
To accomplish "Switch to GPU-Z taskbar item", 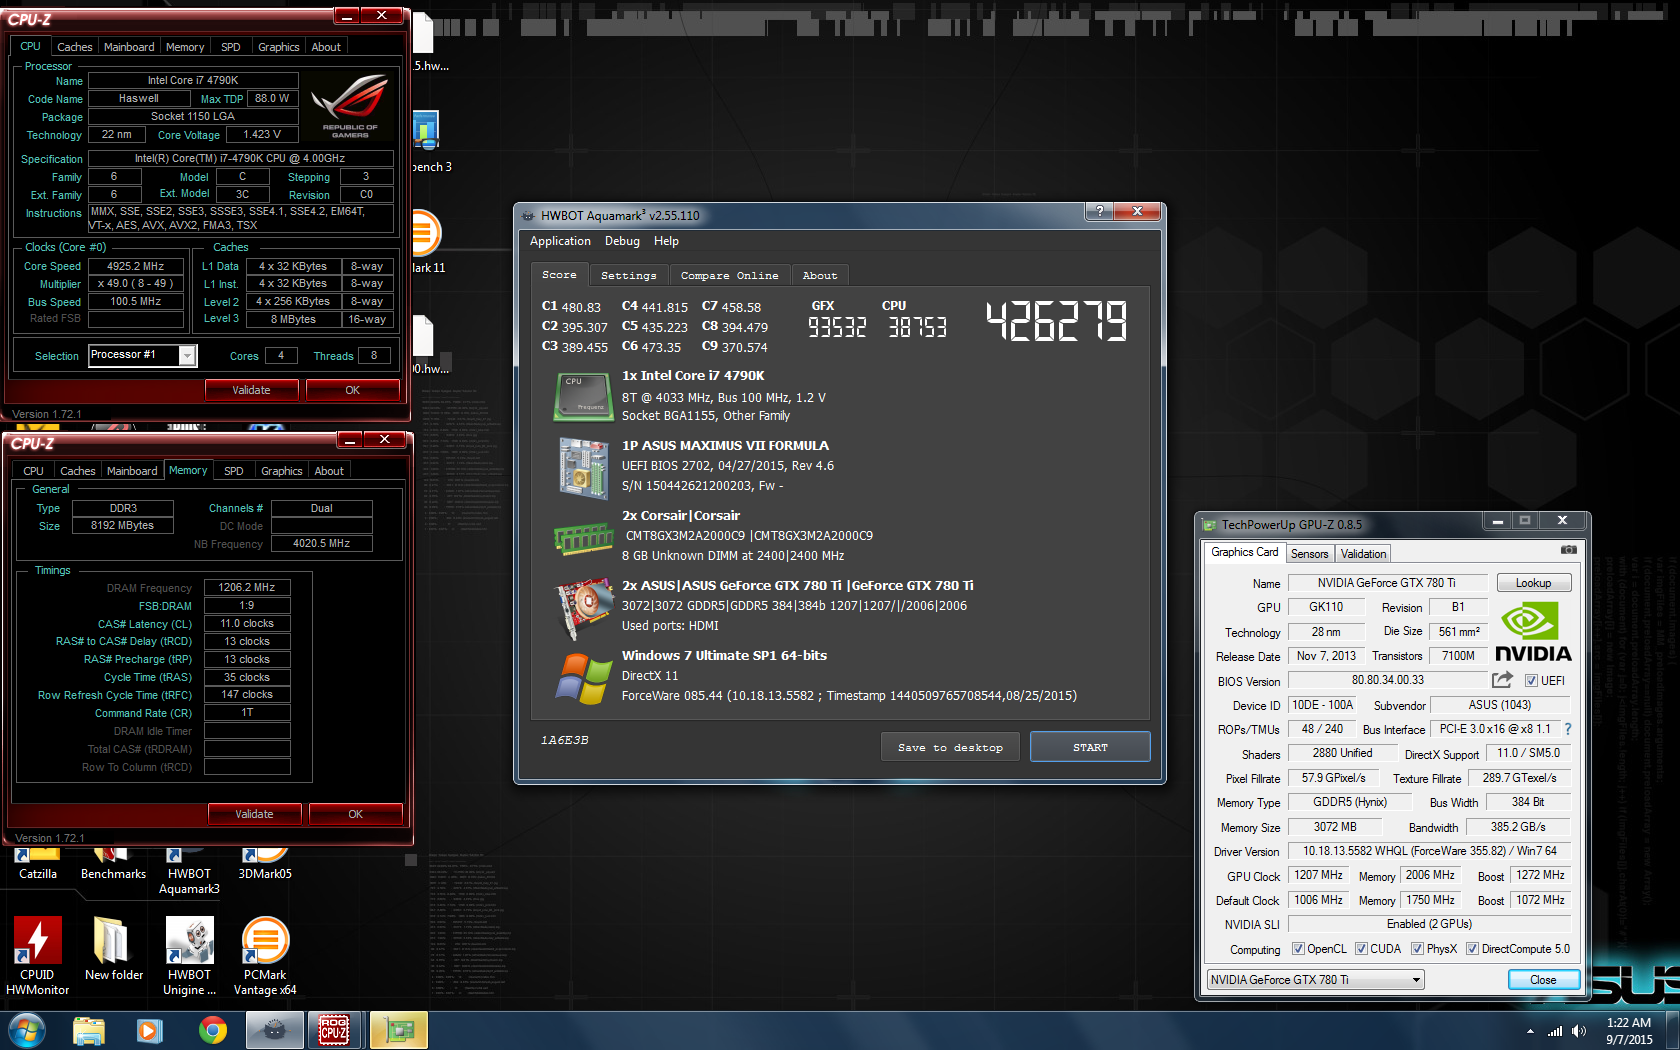I will (x=398, y=1030).
